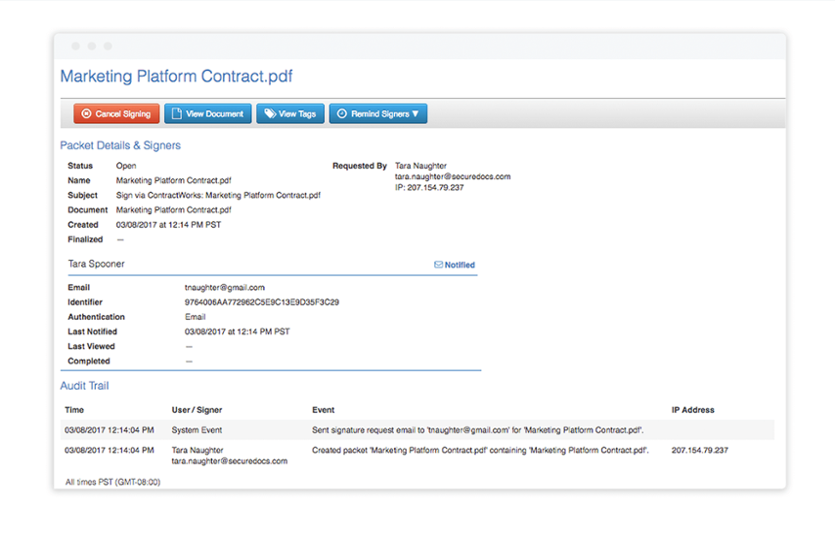Click the Audit Trail section heading

[x=85, y=385]
